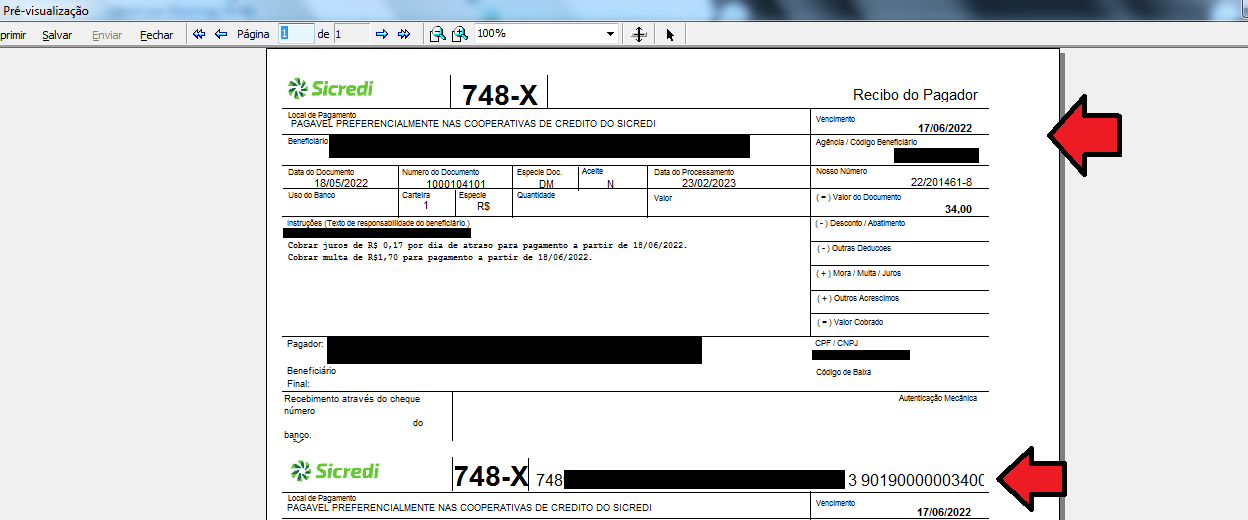Click the 'Valor Cobrado' label
Screen dimensions: 1248x520
(850, 322)
